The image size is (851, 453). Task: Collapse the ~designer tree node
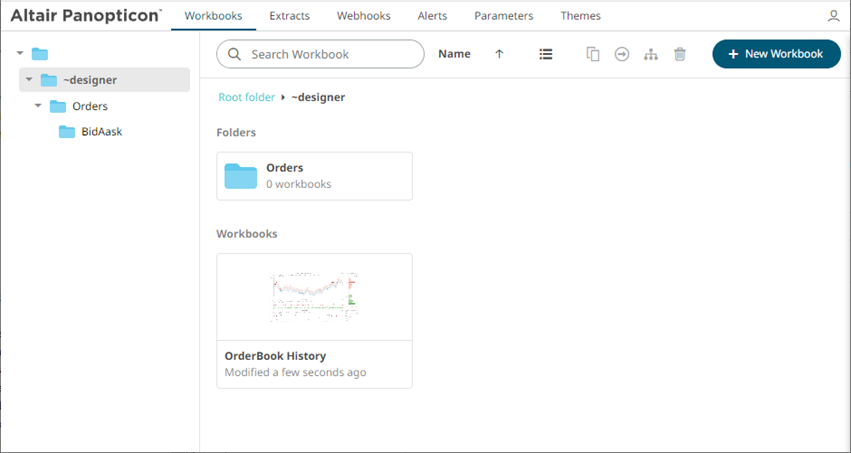(x=29, y=80)
